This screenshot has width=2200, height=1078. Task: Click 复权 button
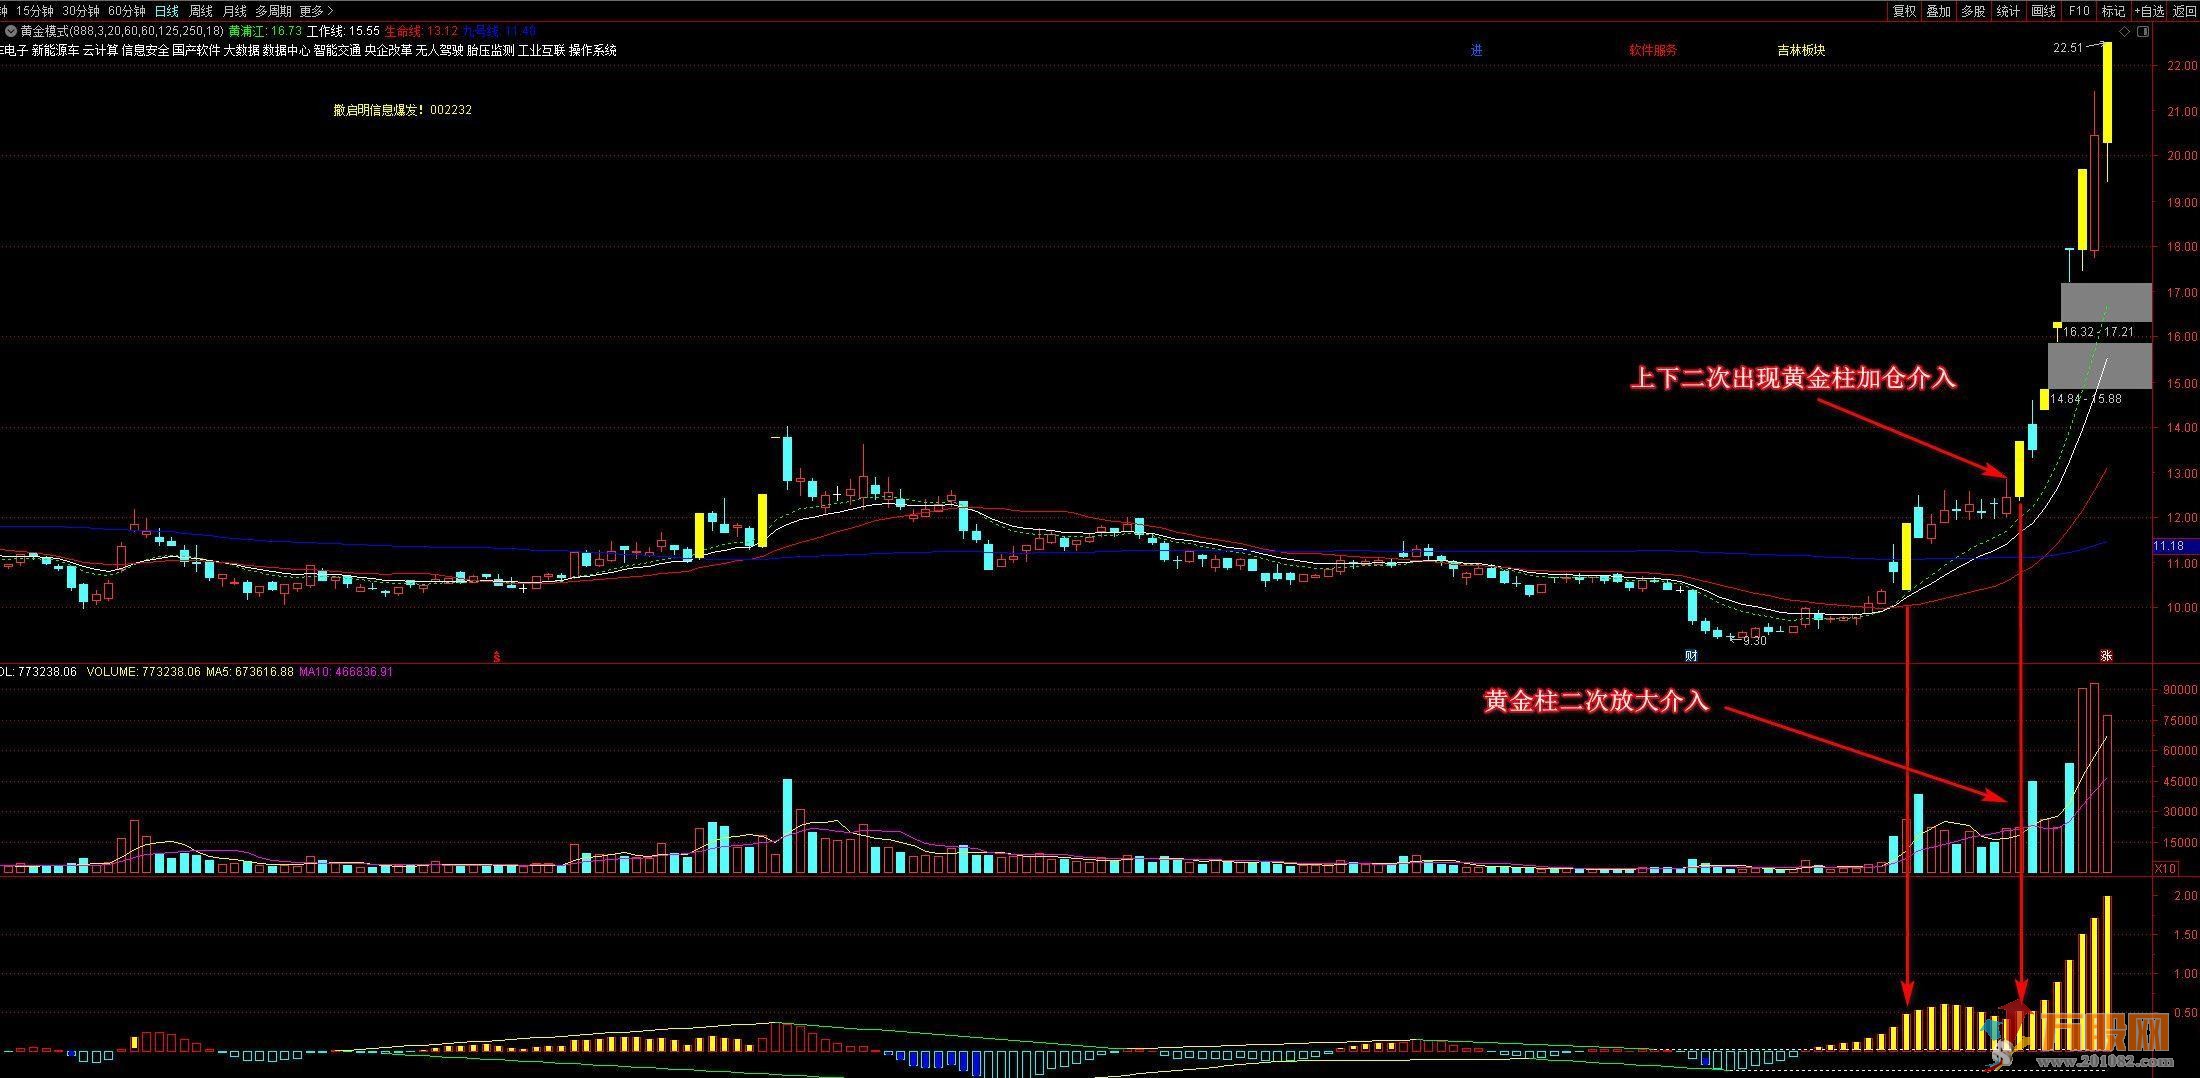pyautogui.click(x=1904, y=11)
